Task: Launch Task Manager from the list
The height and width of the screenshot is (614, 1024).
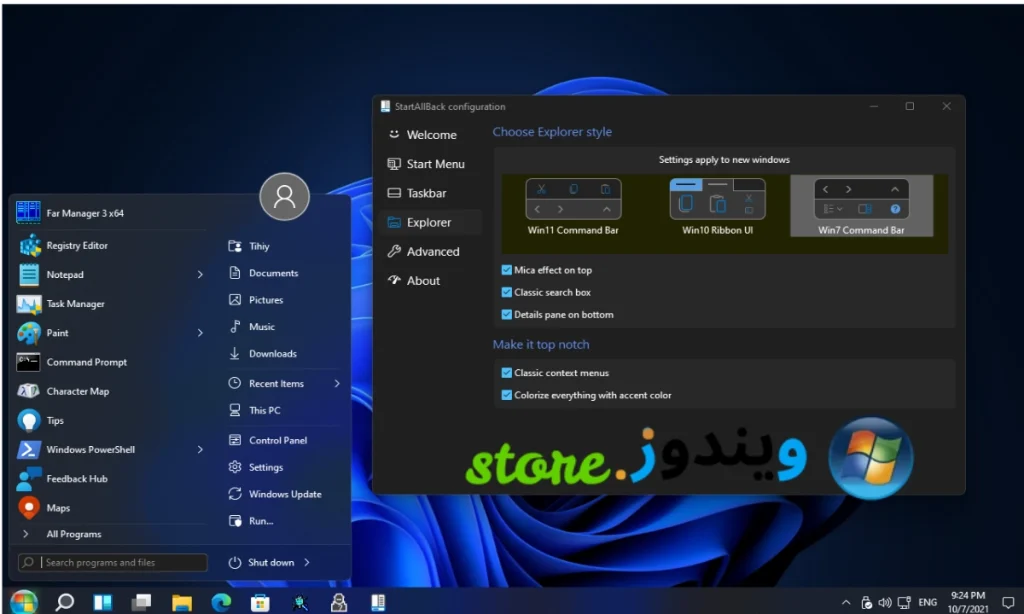Action: 75,304
